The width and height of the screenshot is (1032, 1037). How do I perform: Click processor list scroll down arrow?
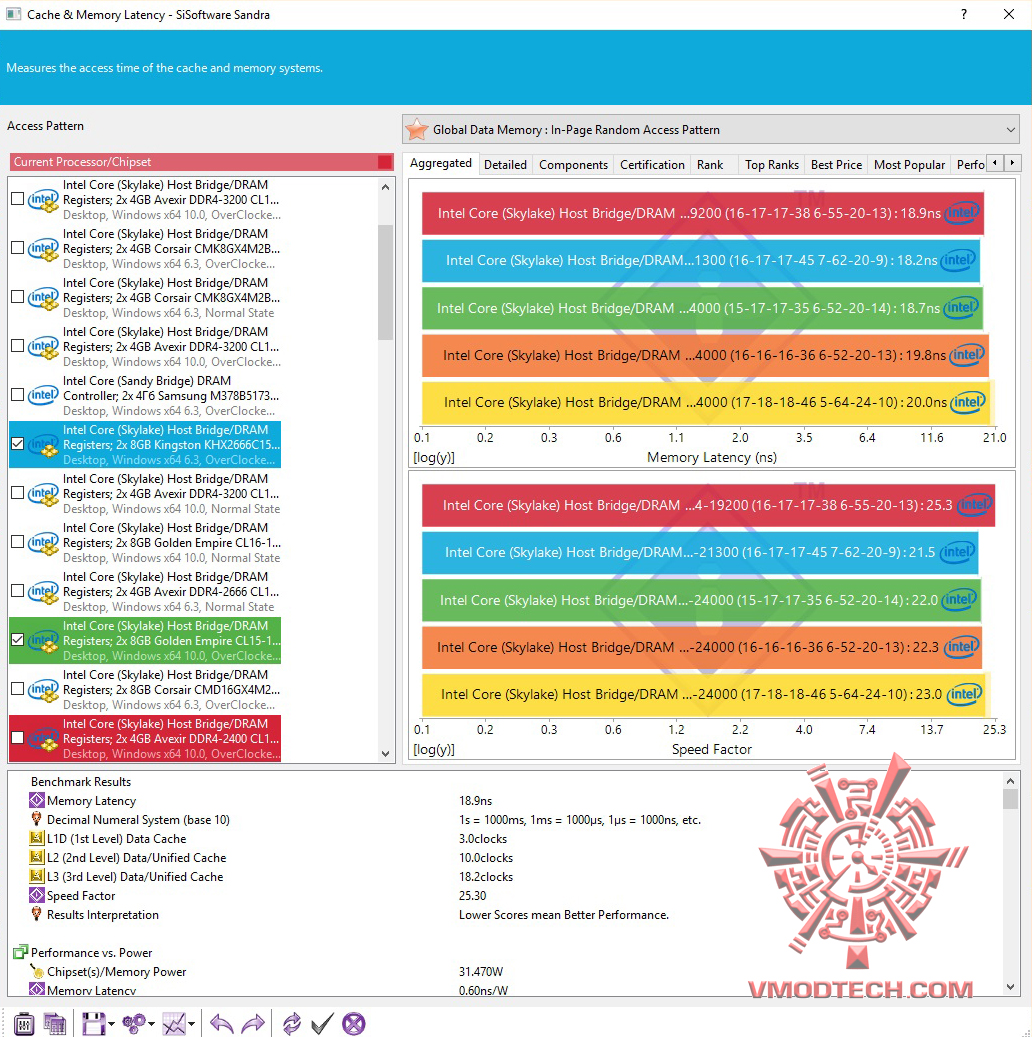[x=386, y=754]
